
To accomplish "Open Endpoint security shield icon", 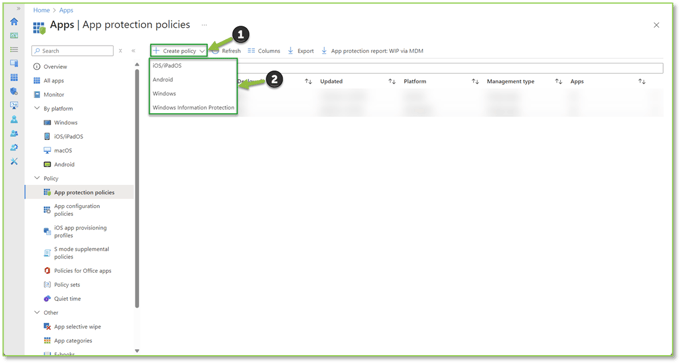I will click(x=14, y=91).
